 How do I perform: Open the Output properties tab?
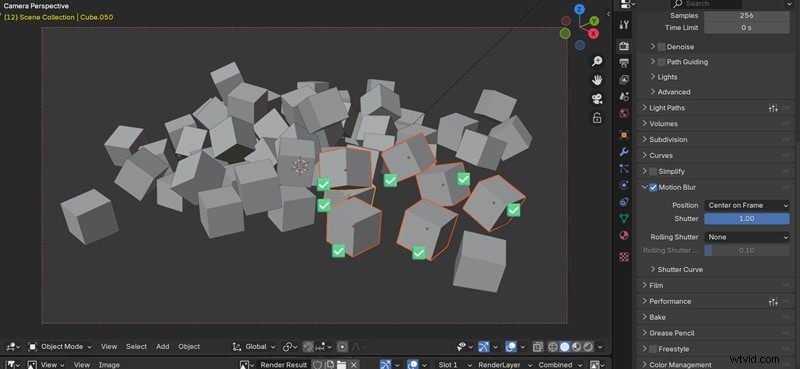pyautogui.click(x=623, y=63)
